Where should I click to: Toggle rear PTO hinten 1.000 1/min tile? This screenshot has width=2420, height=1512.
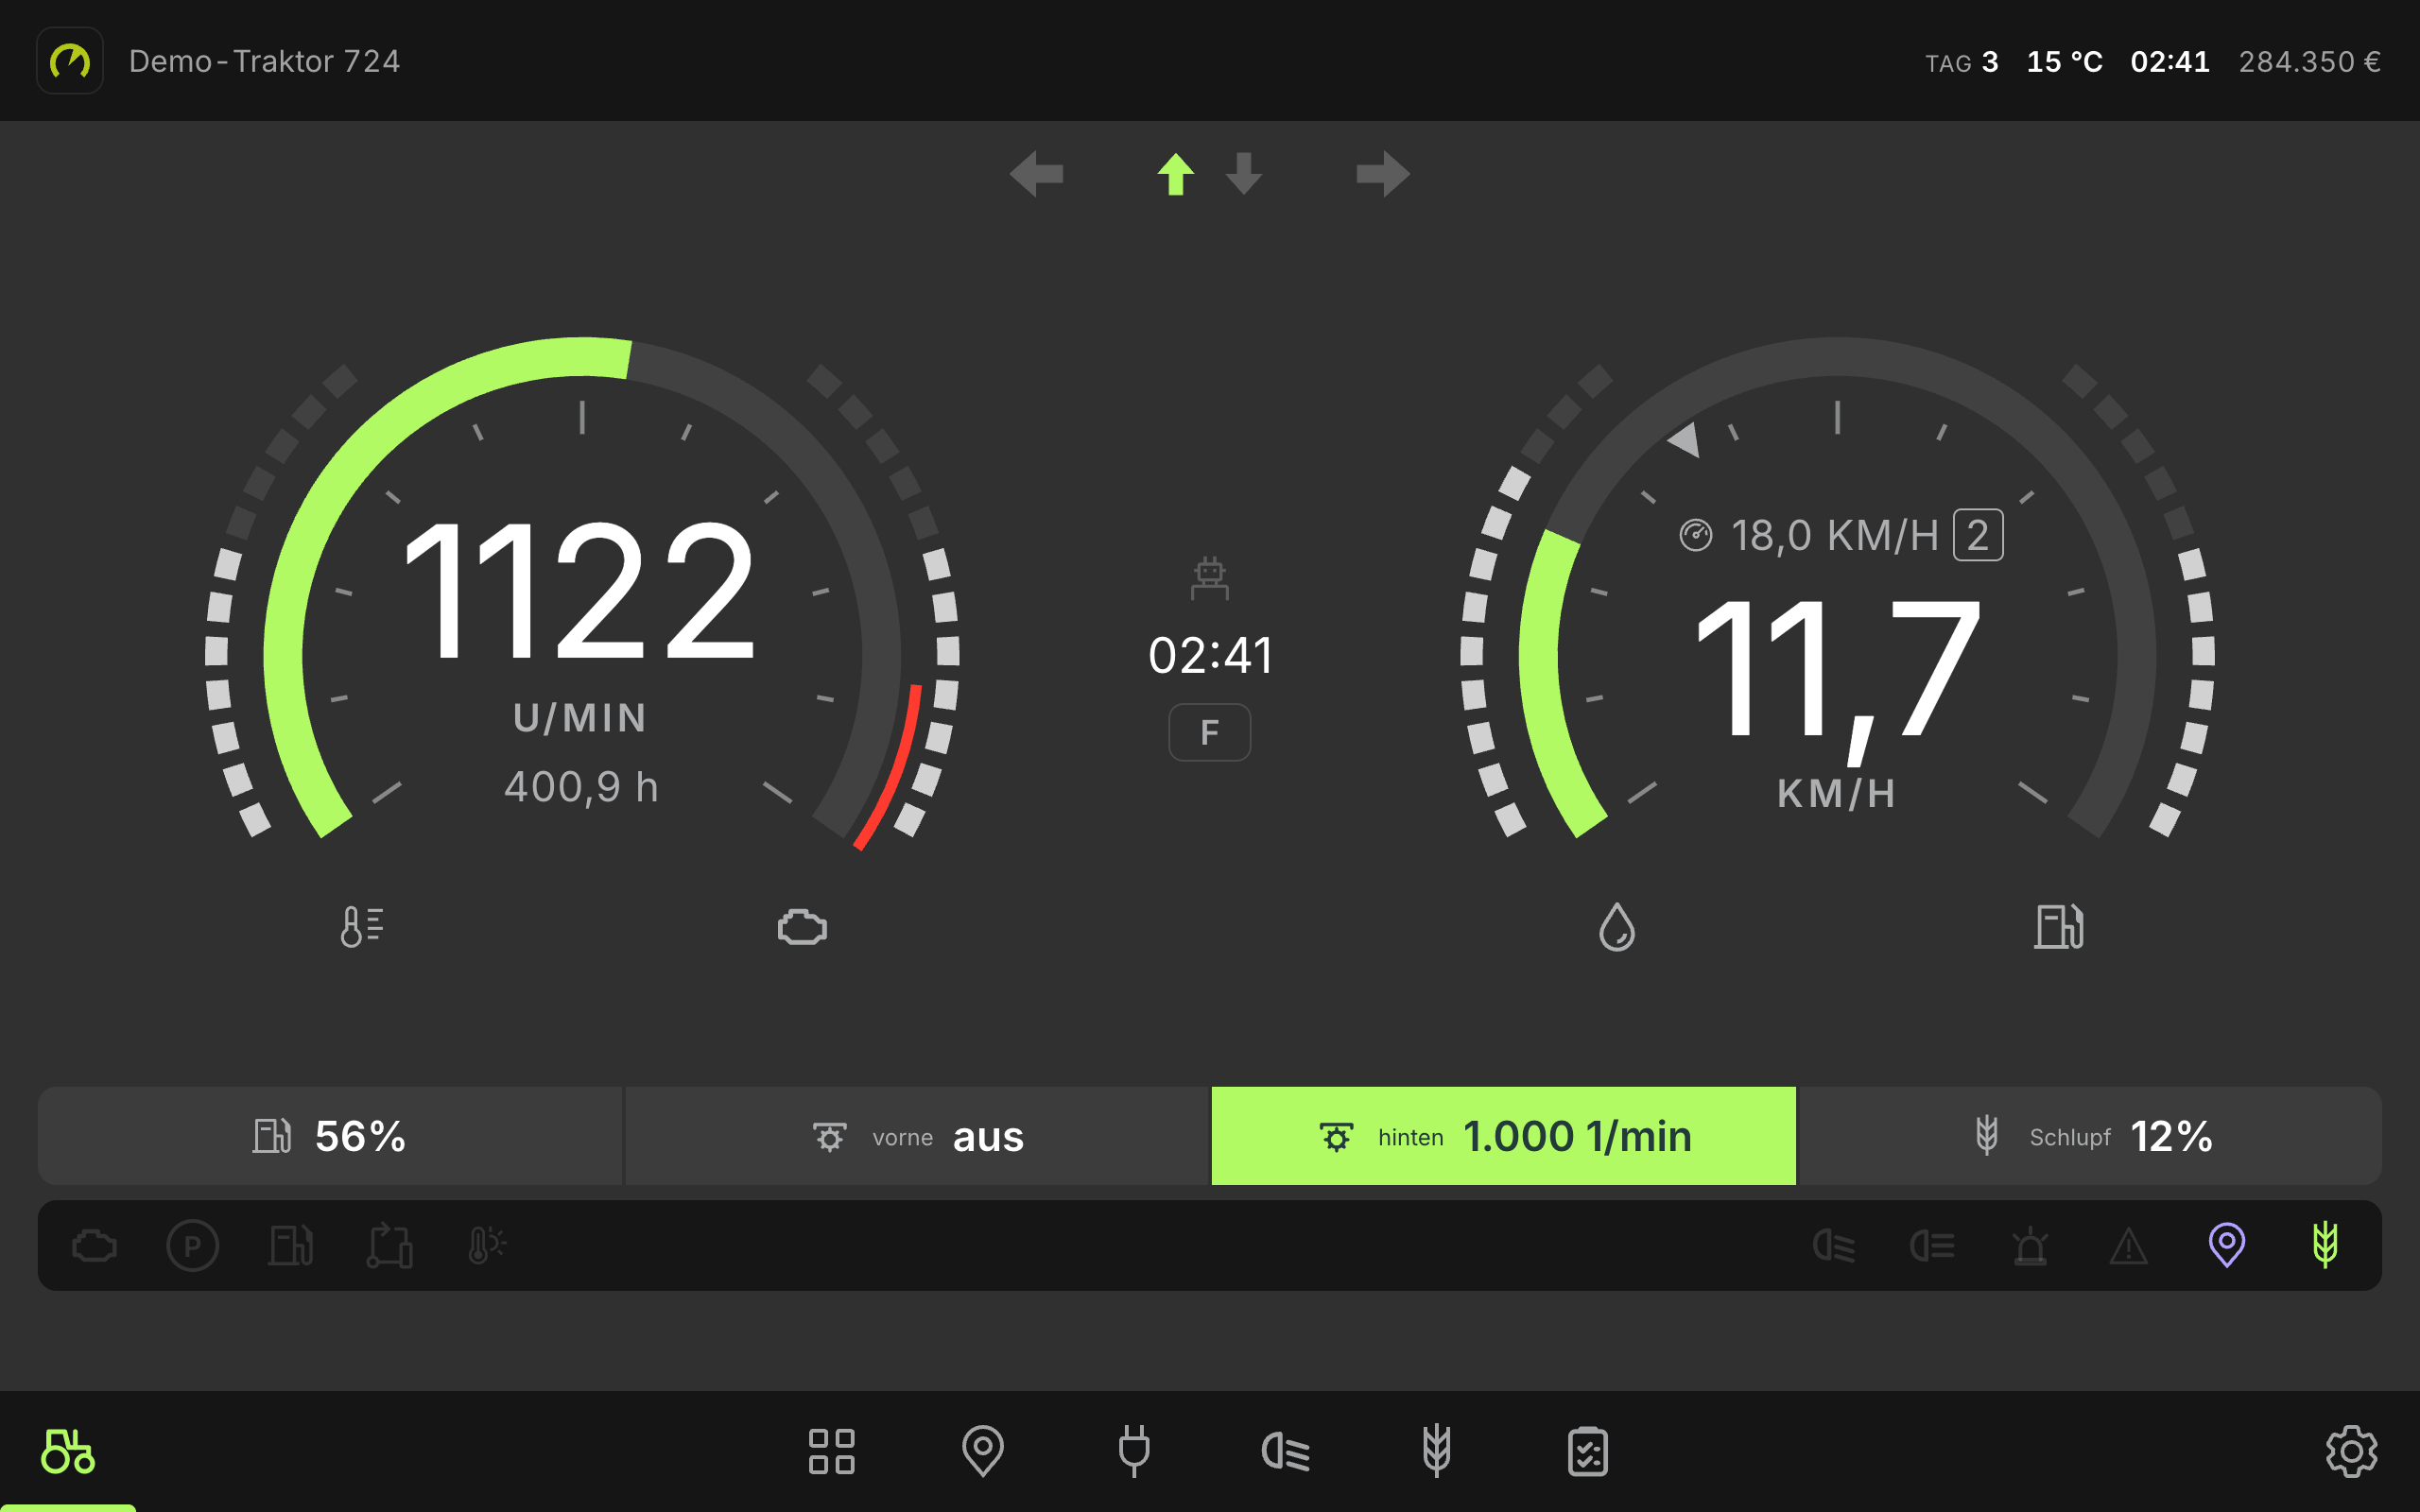(1504, 1136)
